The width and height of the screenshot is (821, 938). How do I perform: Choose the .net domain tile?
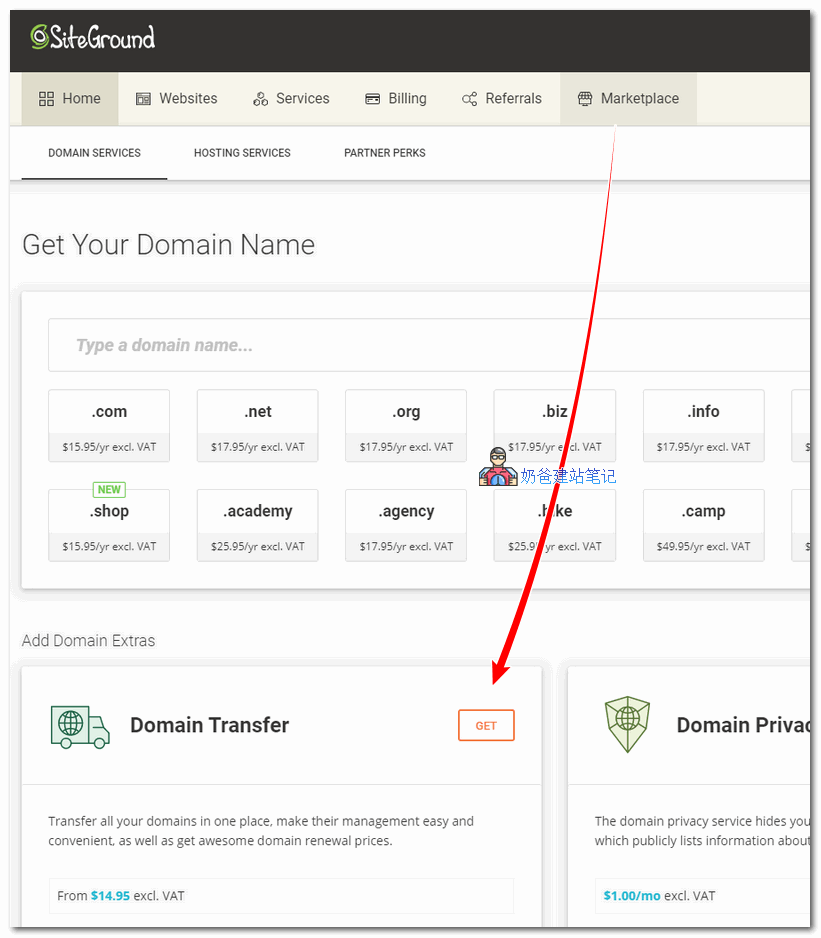click(257, 425)
